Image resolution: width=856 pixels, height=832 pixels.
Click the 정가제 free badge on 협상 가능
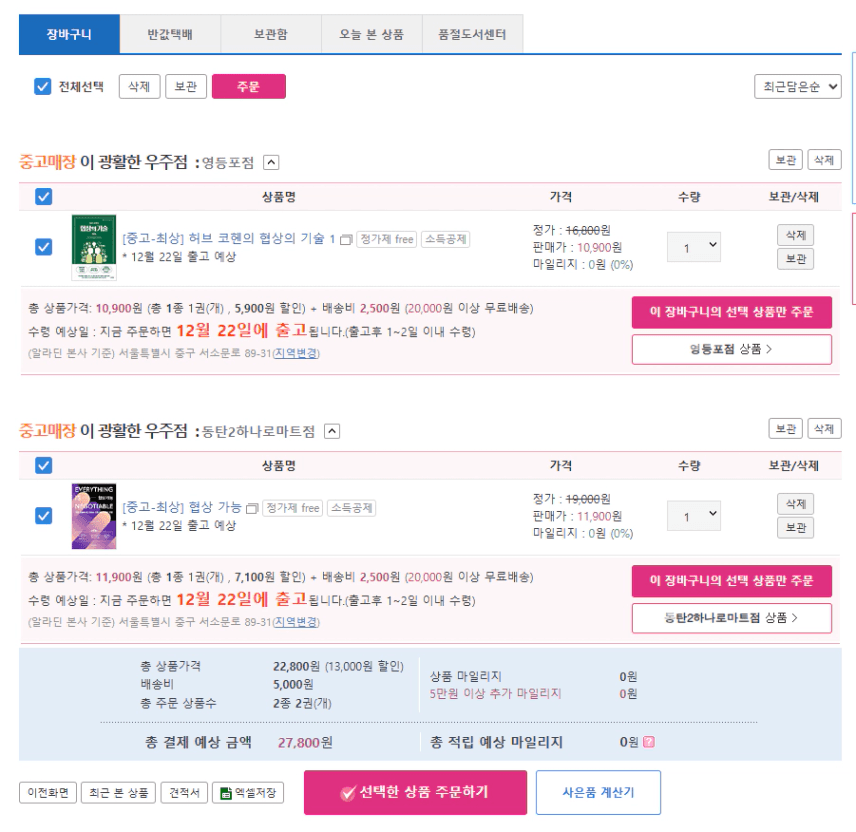(292, 508)
